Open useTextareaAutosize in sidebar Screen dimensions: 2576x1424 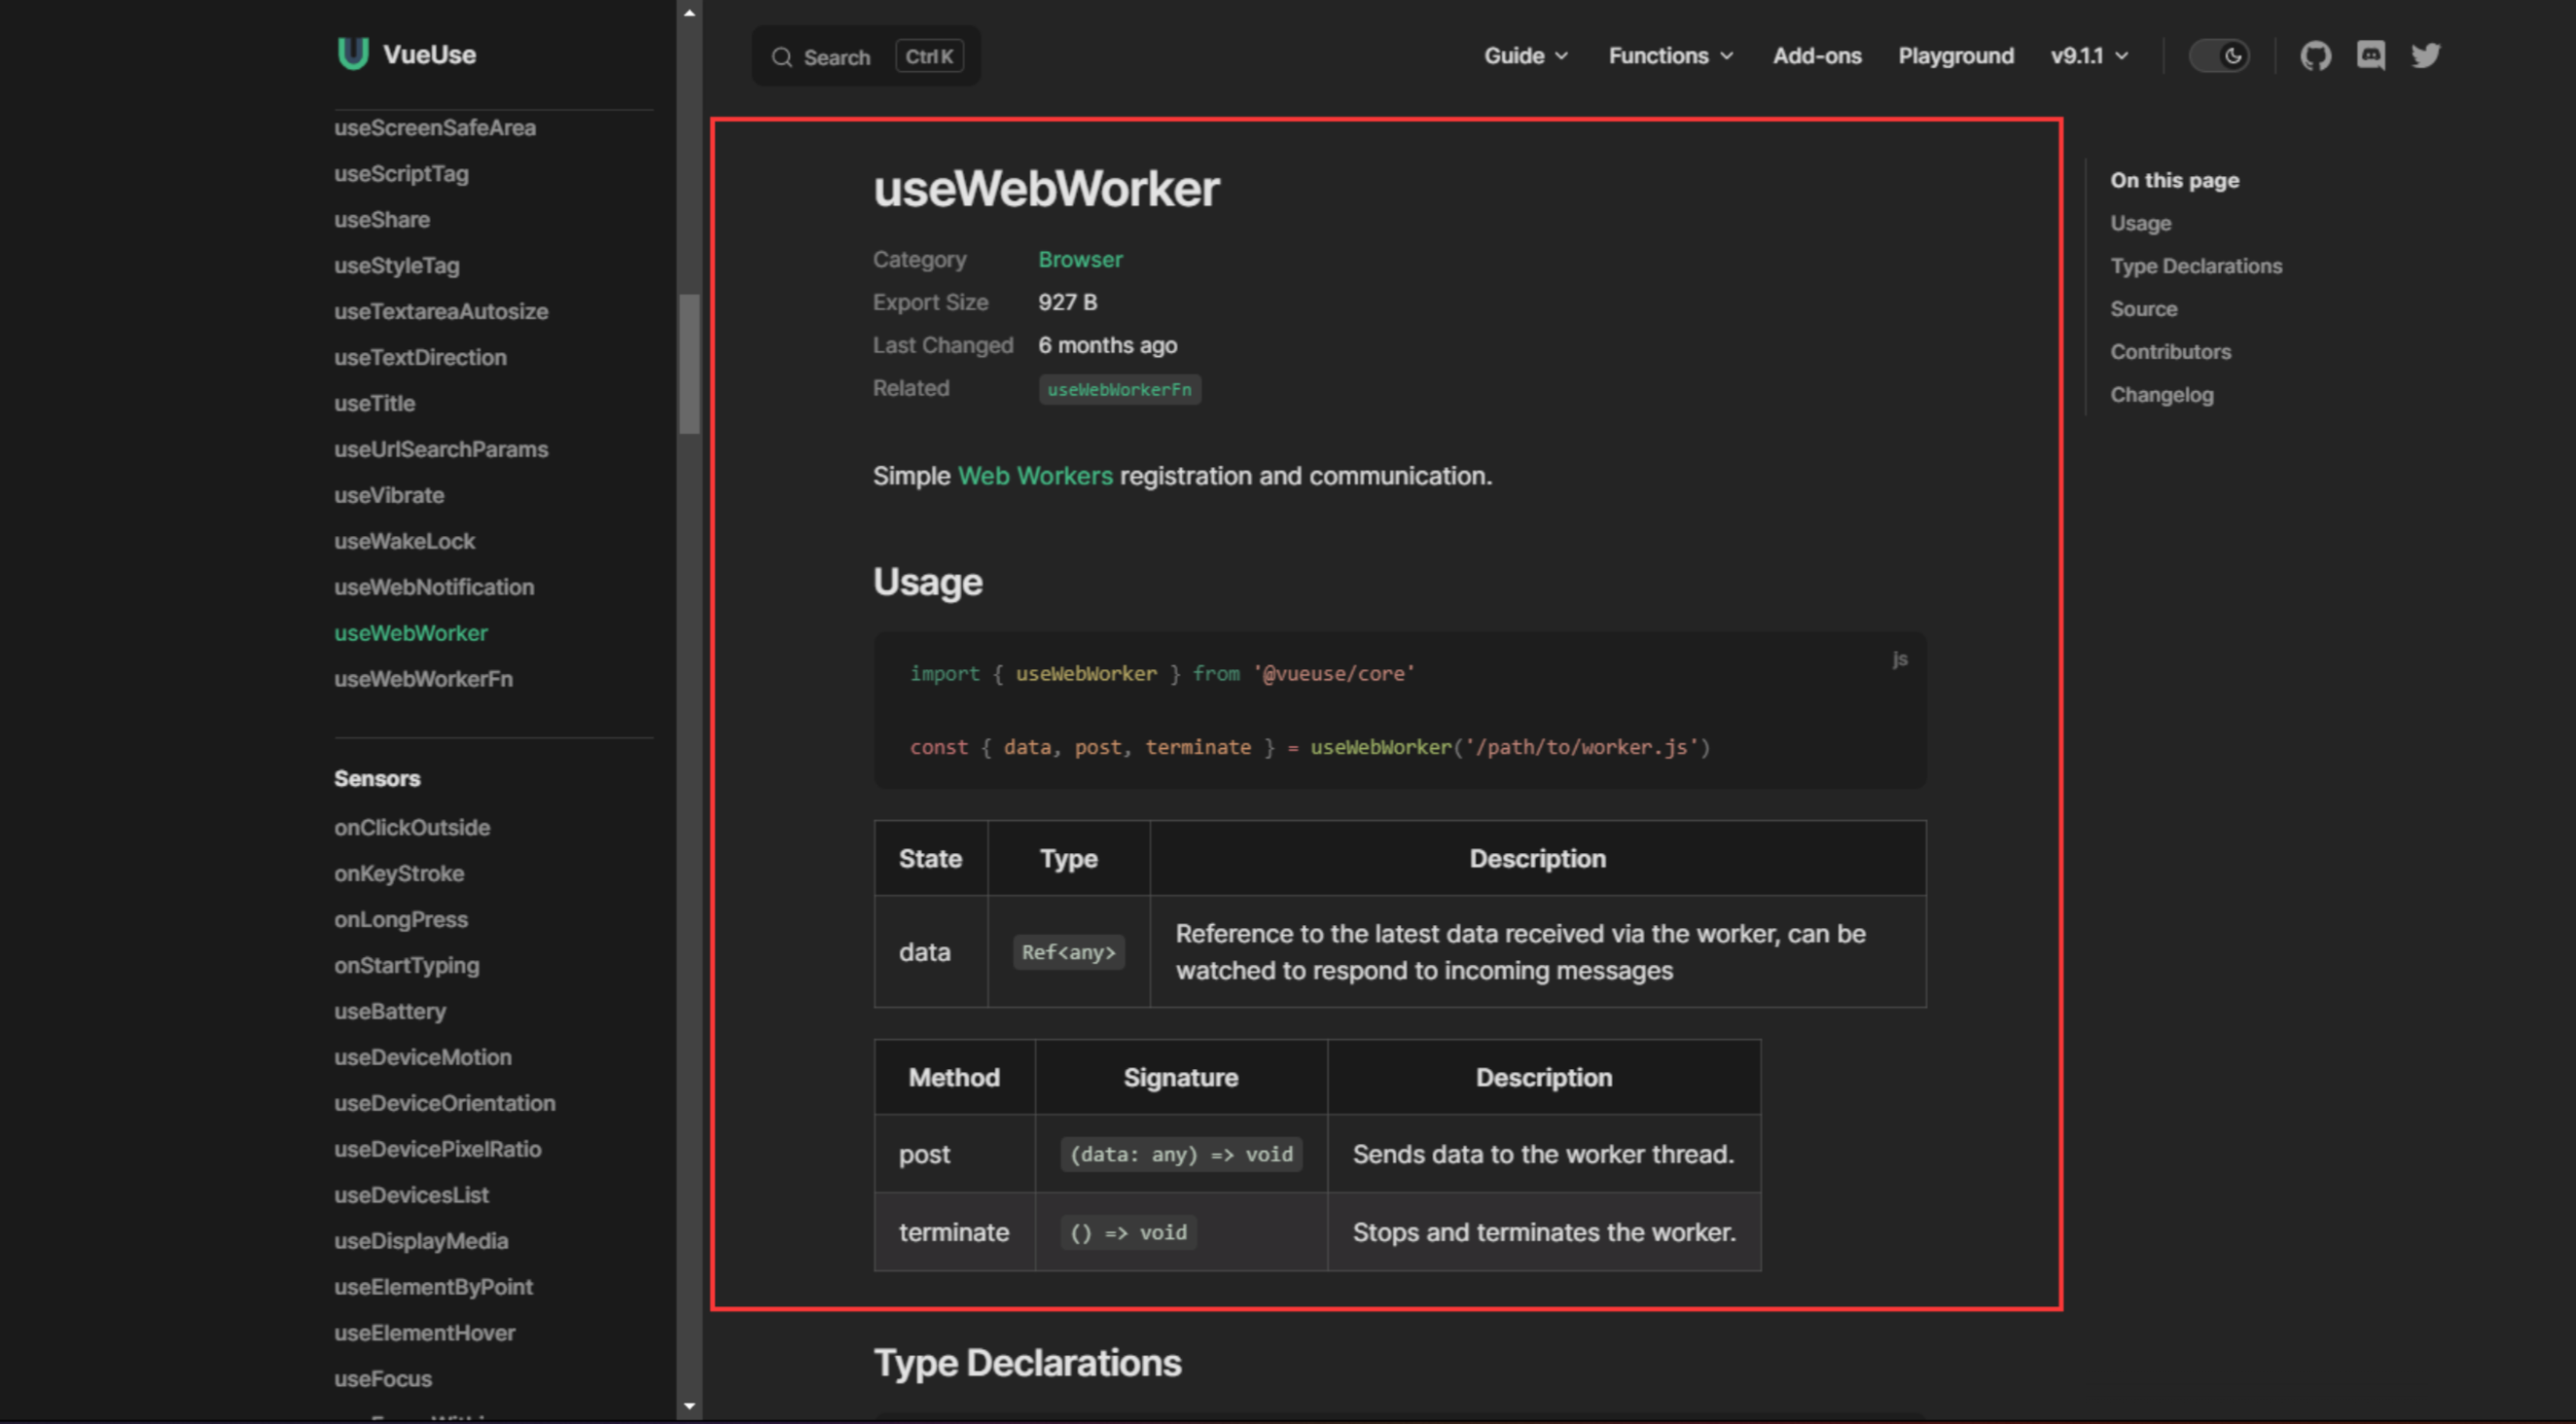(441, 312)
